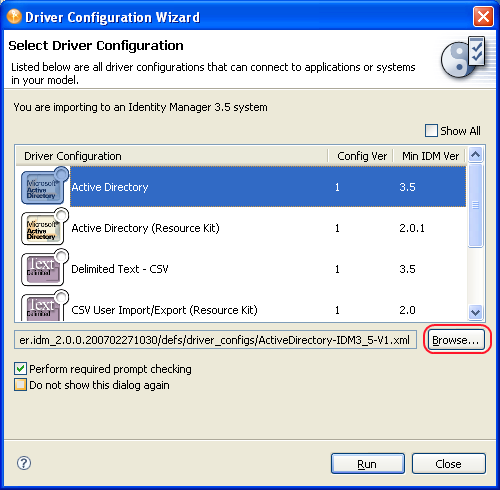
Task: Click the 2.0.1 Min IDM version cell
Action: (x=412, y=228)
